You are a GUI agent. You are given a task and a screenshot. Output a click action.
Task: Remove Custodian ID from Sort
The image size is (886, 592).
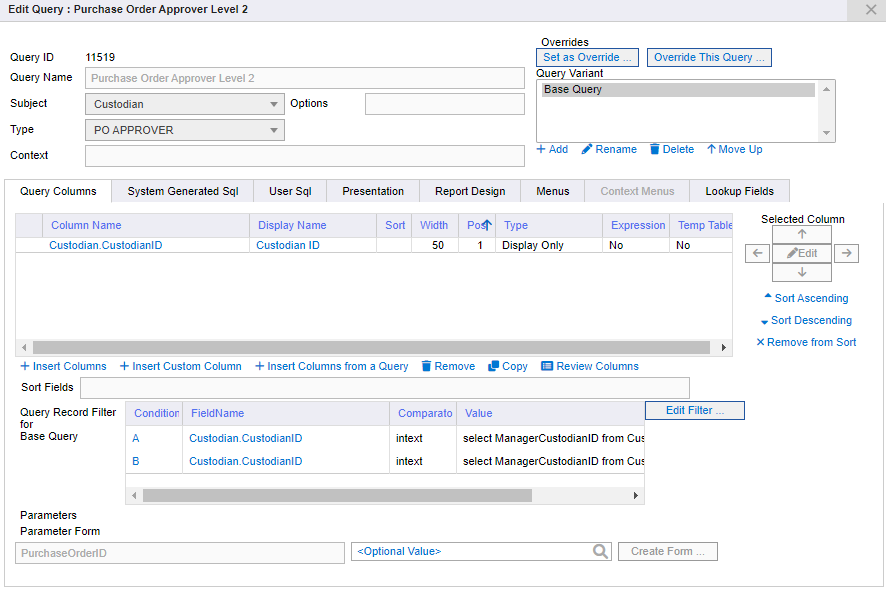pos(806,342)
